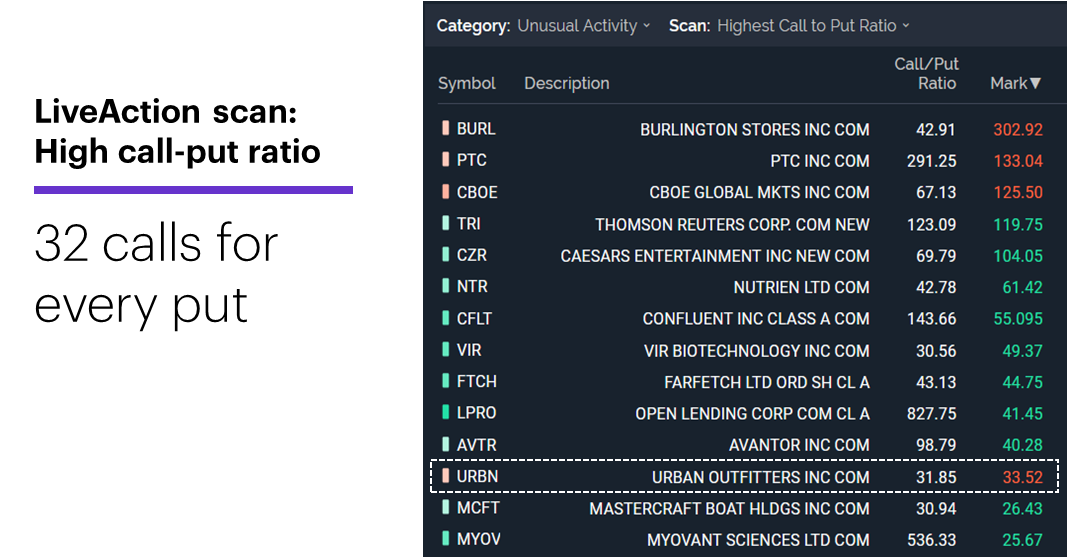Select the NTR symbol
This screenshot has width=1067, height=558.
472,286
